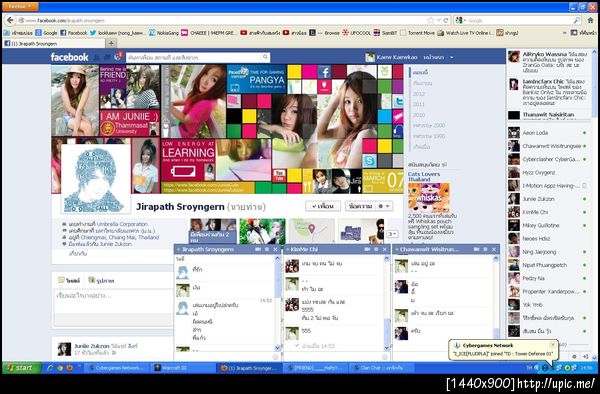600x394 pixels.
Task: Open settings gear in Chawanwit chat window
Action: (485, 249)
